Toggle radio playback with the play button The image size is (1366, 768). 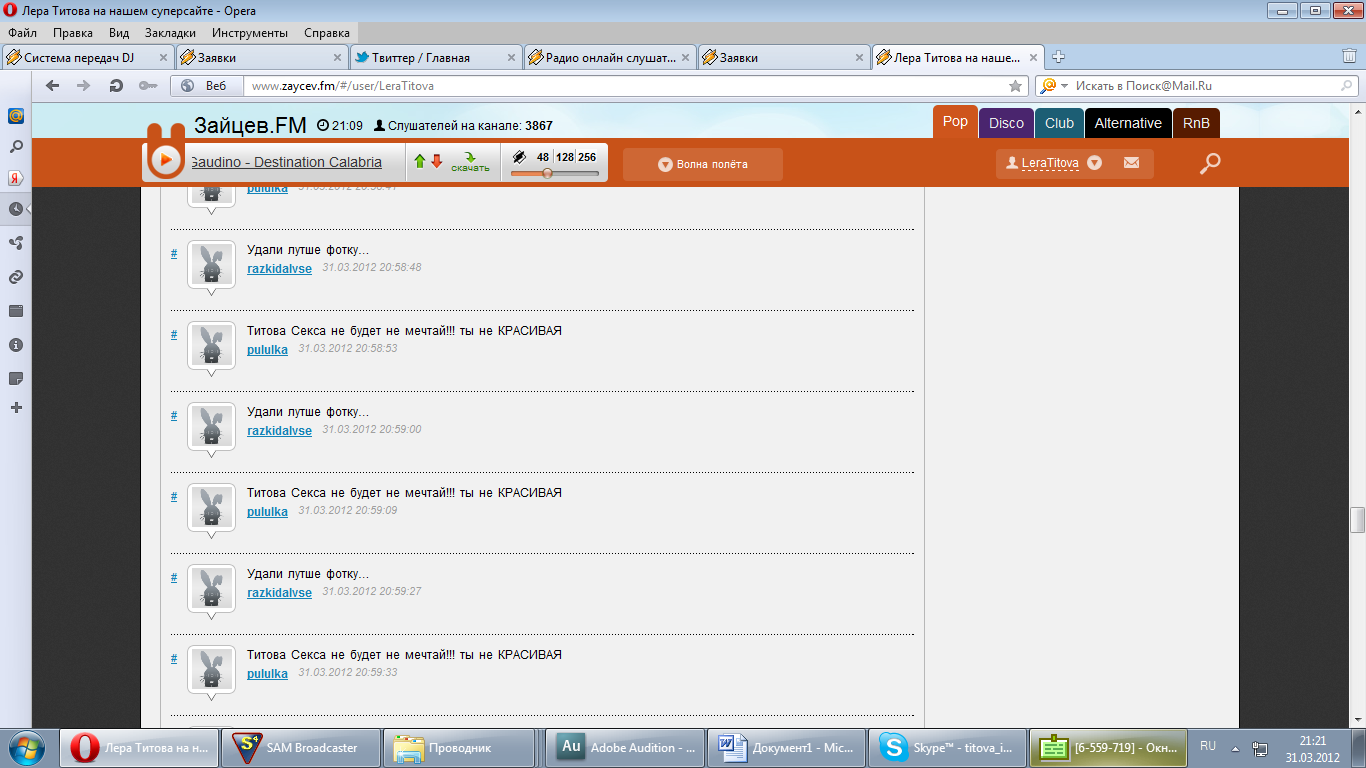pos(165,160)
